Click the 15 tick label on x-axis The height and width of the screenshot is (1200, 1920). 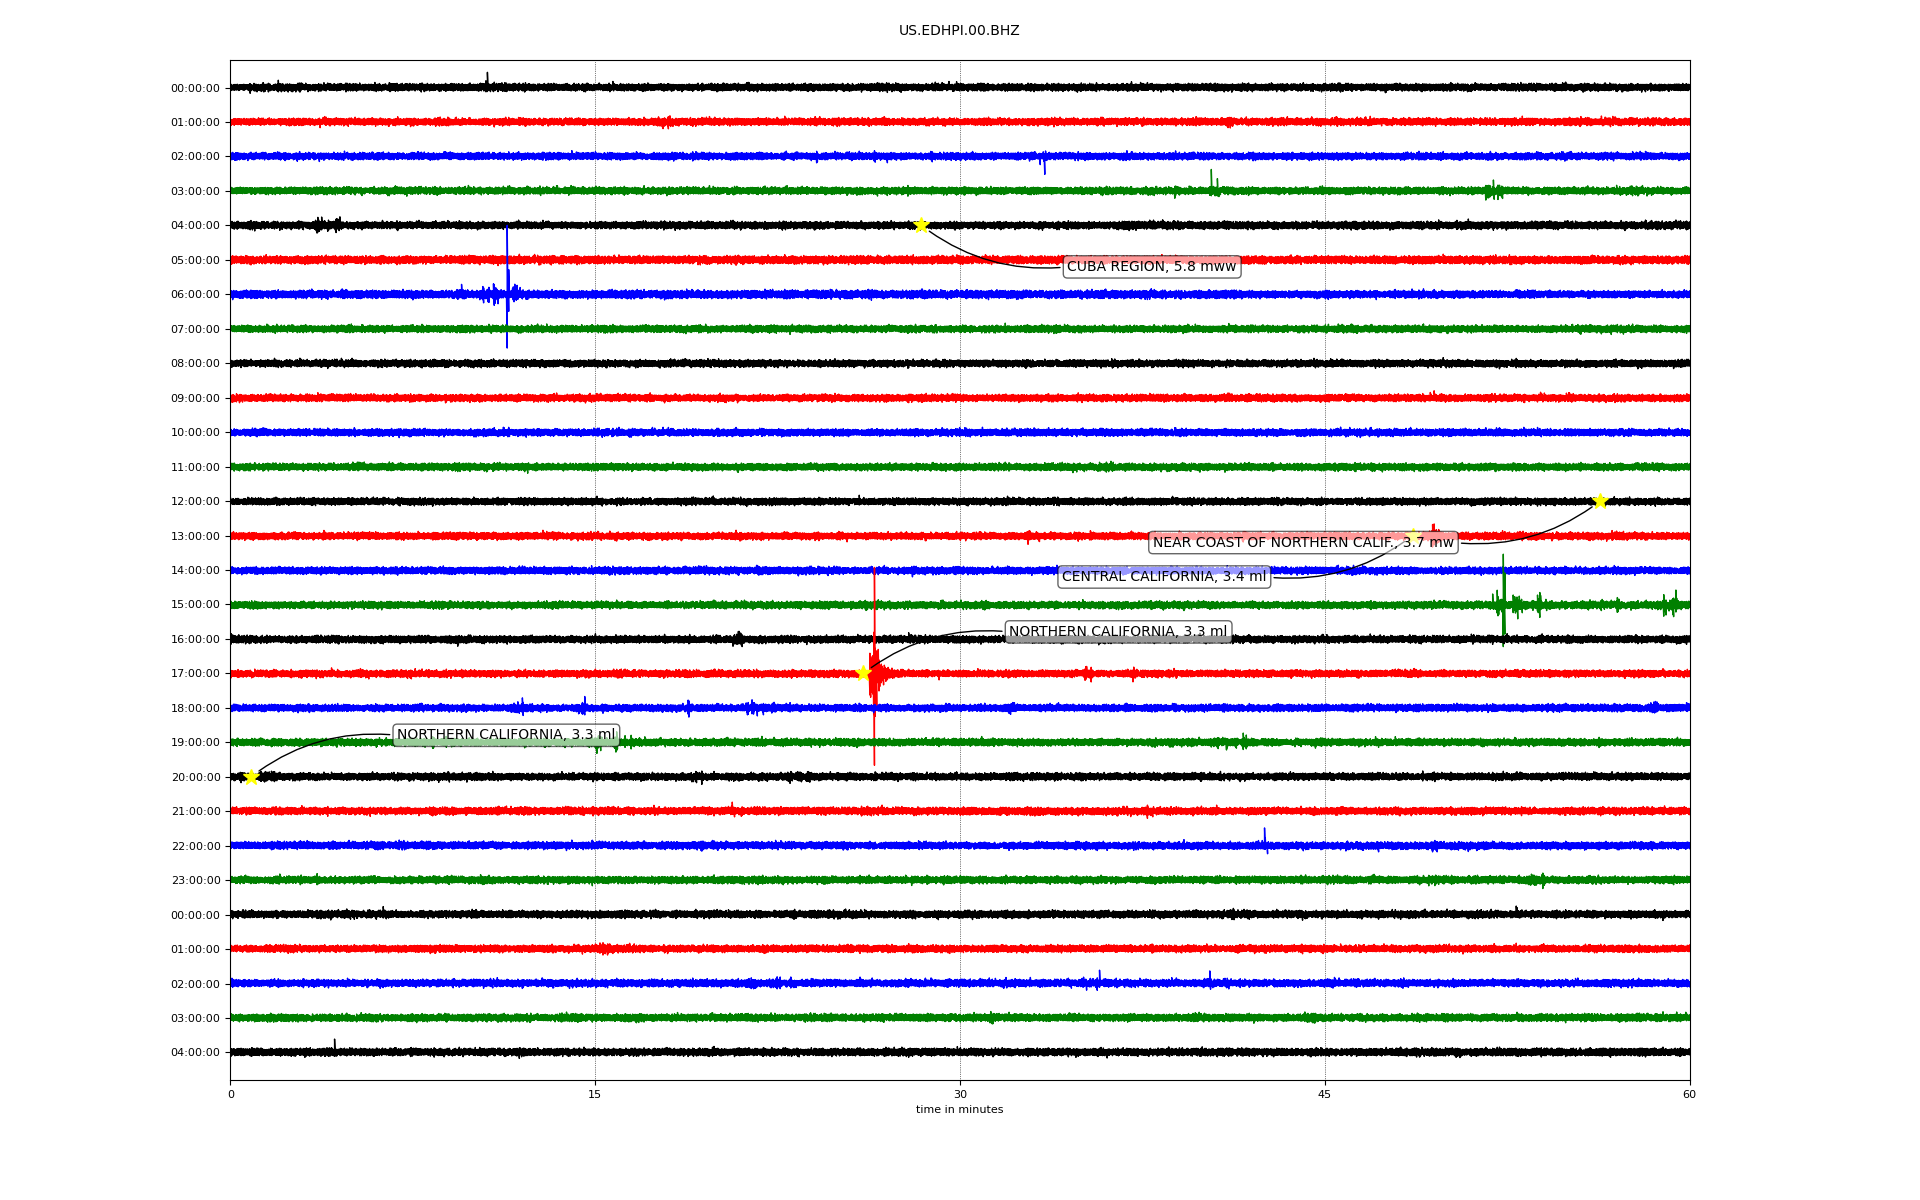pos(595,1094)
